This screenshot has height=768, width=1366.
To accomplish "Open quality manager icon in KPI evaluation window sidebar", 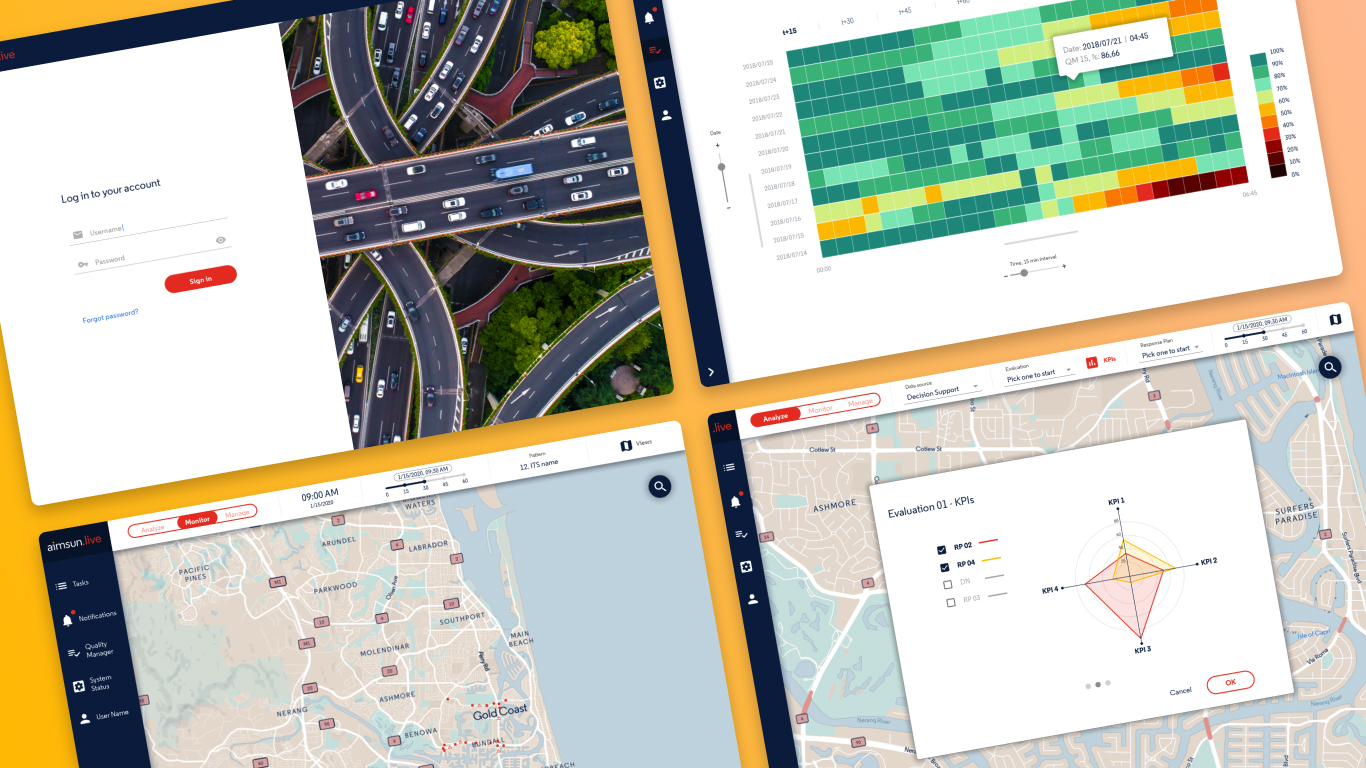I will click(x=741, y=534).
